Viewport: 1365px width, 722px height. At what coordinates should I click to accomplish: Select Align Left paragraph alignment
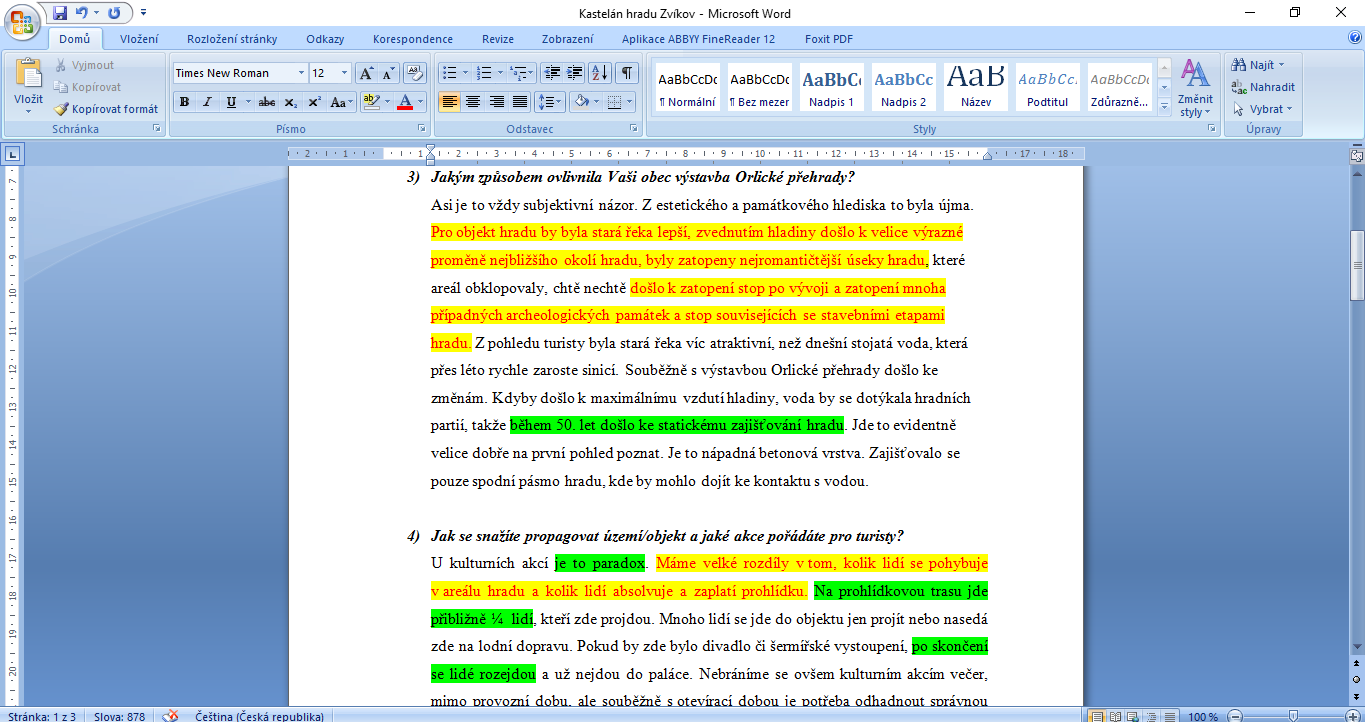click(x=450, y=102)
